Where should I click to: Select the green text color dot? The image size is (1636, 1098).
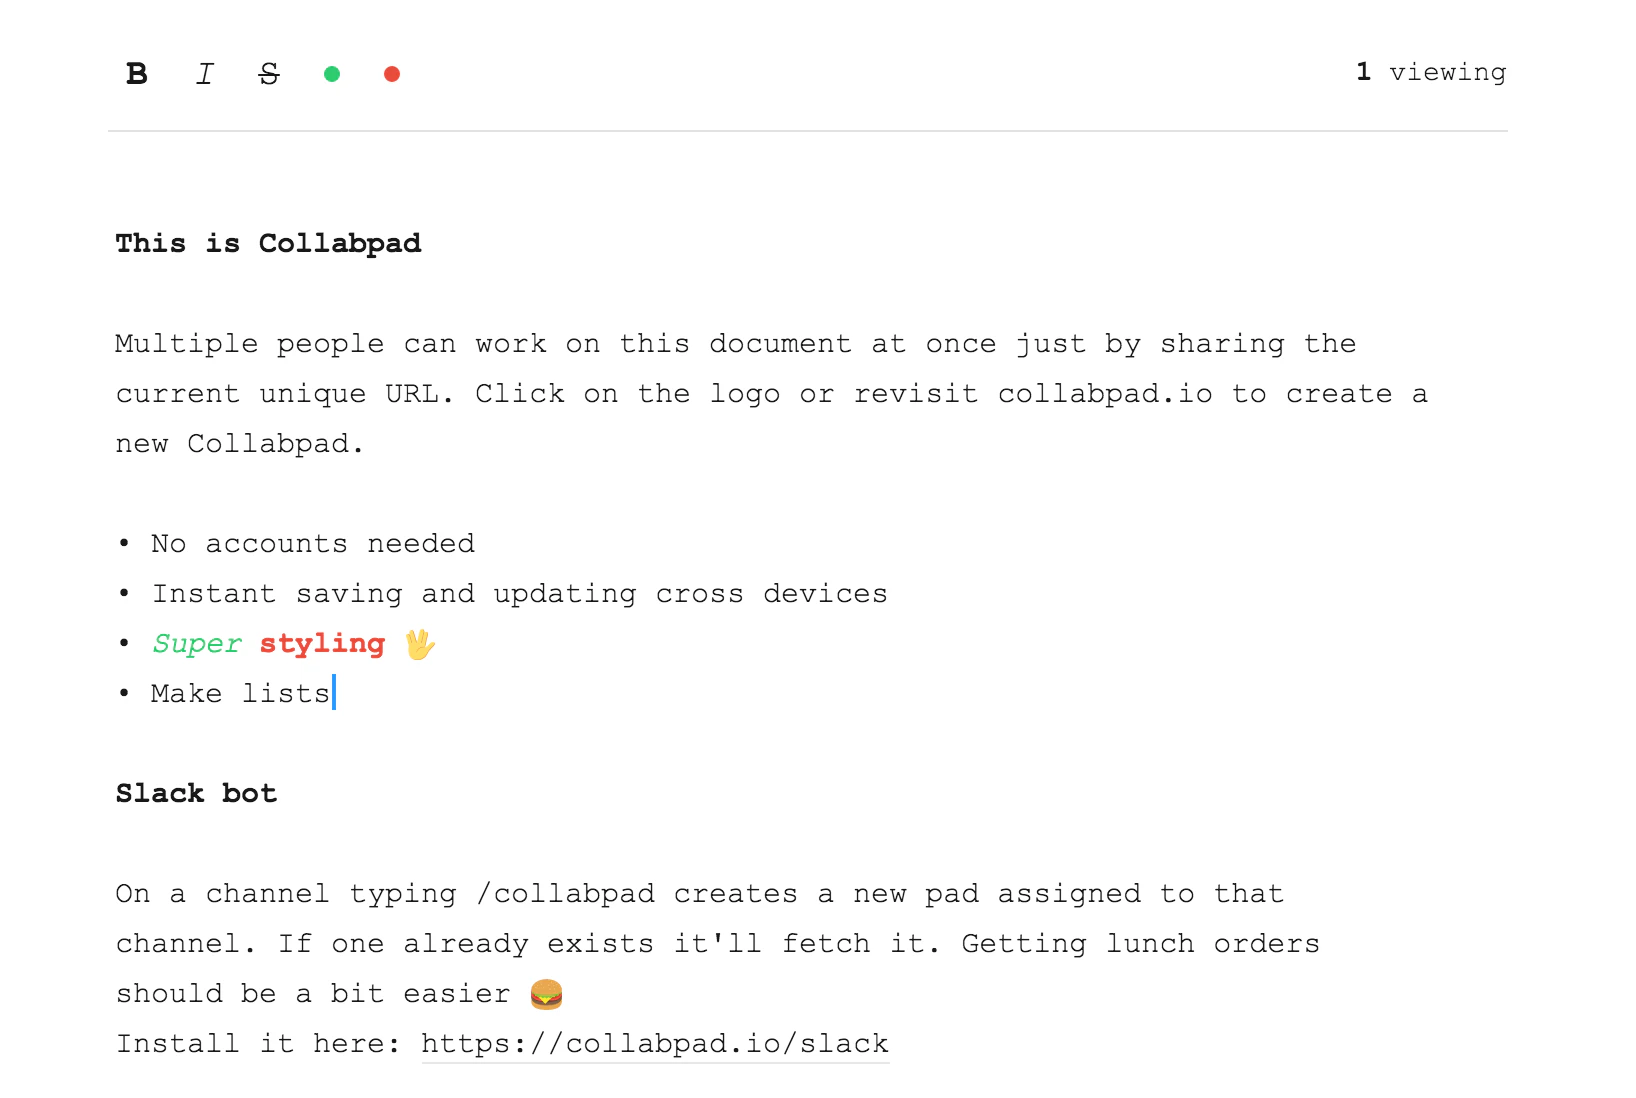332,73
